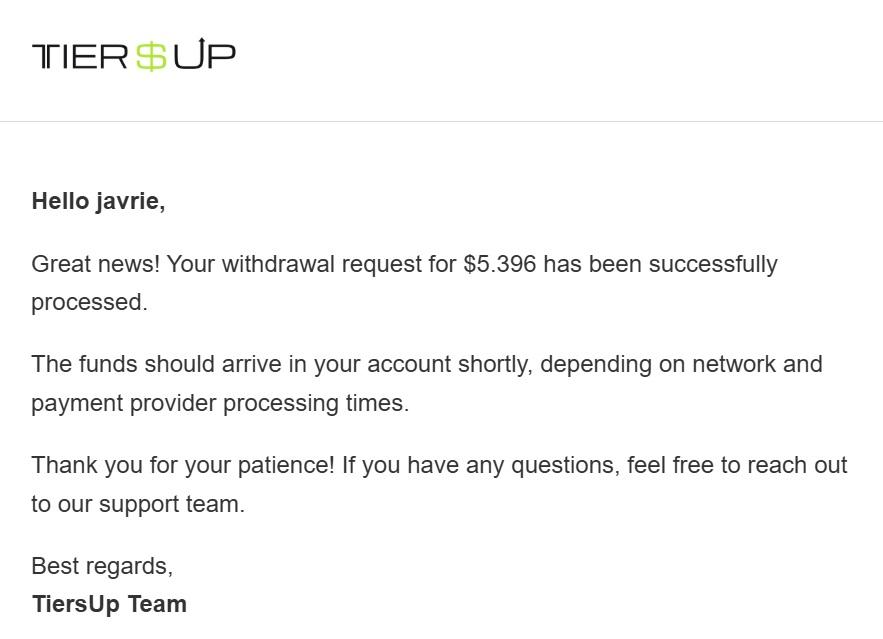
Task: Select the "Hello javrie," greeting
Action: (99, 202)
